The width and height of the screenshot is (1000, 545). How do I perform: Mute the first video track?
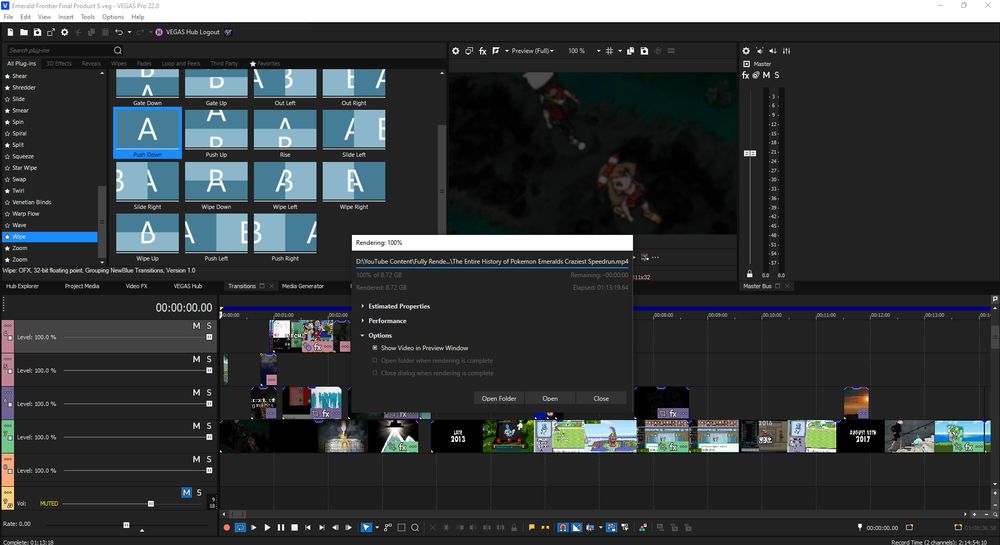196,326
